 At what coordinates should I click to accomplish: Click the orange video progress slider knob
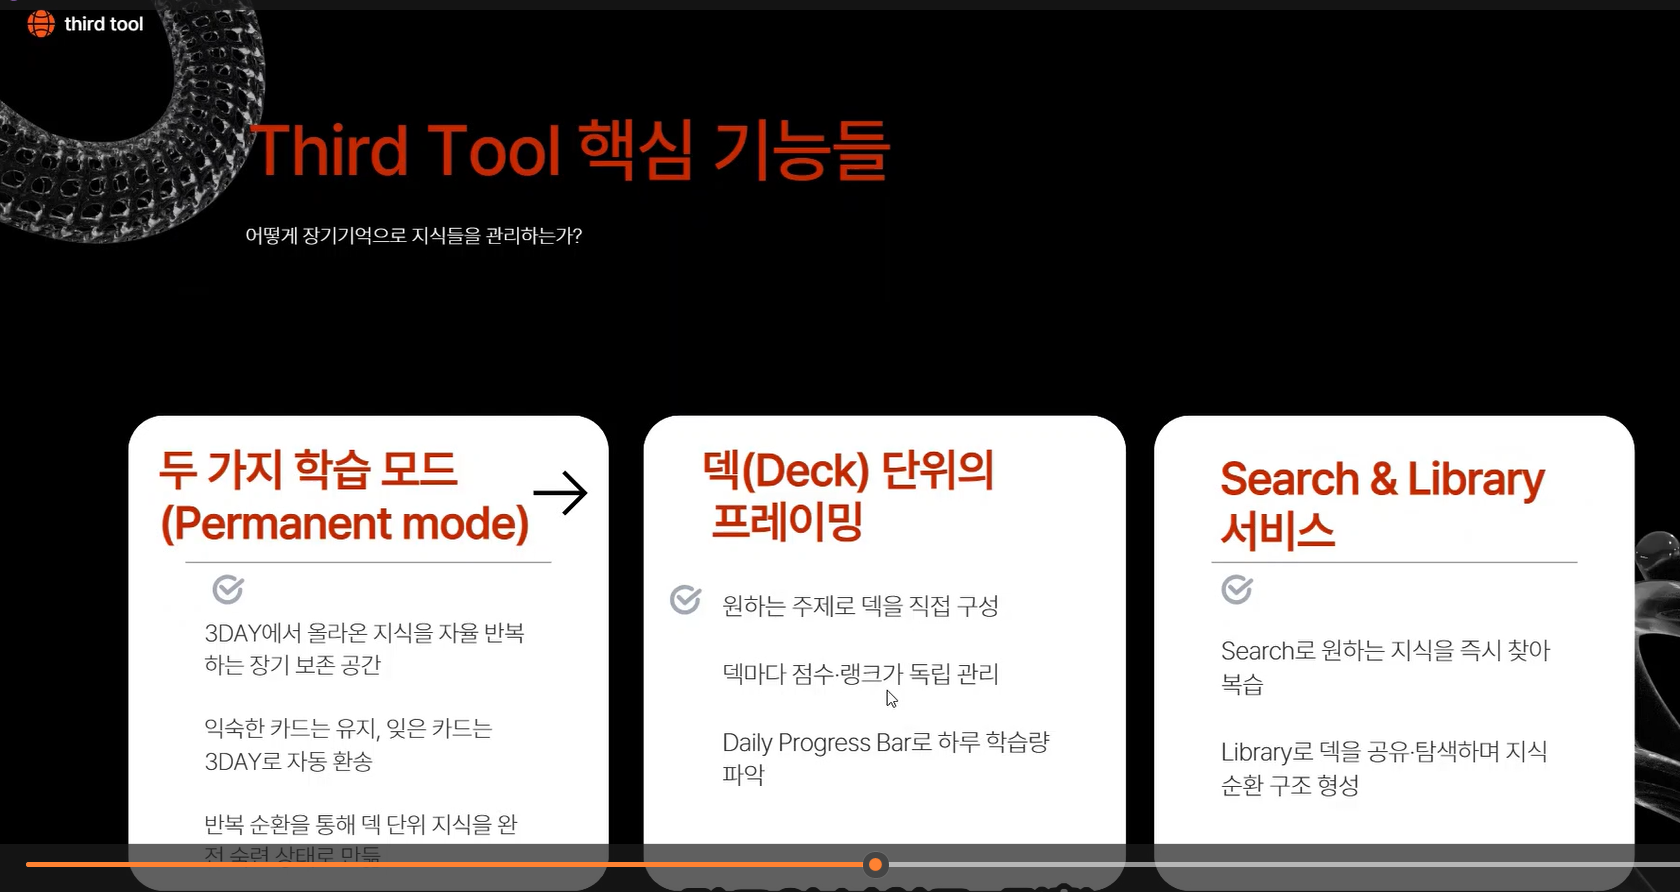pyautogui.click(x=875, y=864)
